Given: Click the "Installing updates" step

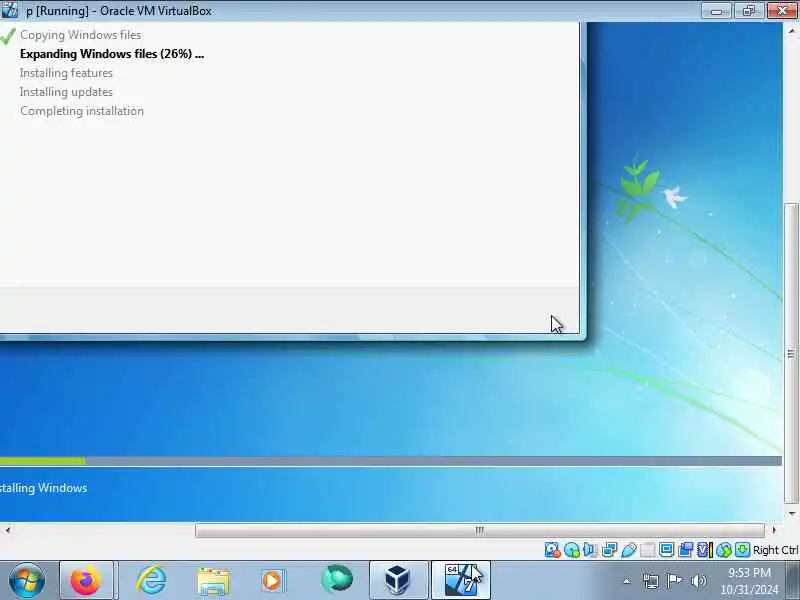Looking at the screenshot, I should click(x=66, y=92).
